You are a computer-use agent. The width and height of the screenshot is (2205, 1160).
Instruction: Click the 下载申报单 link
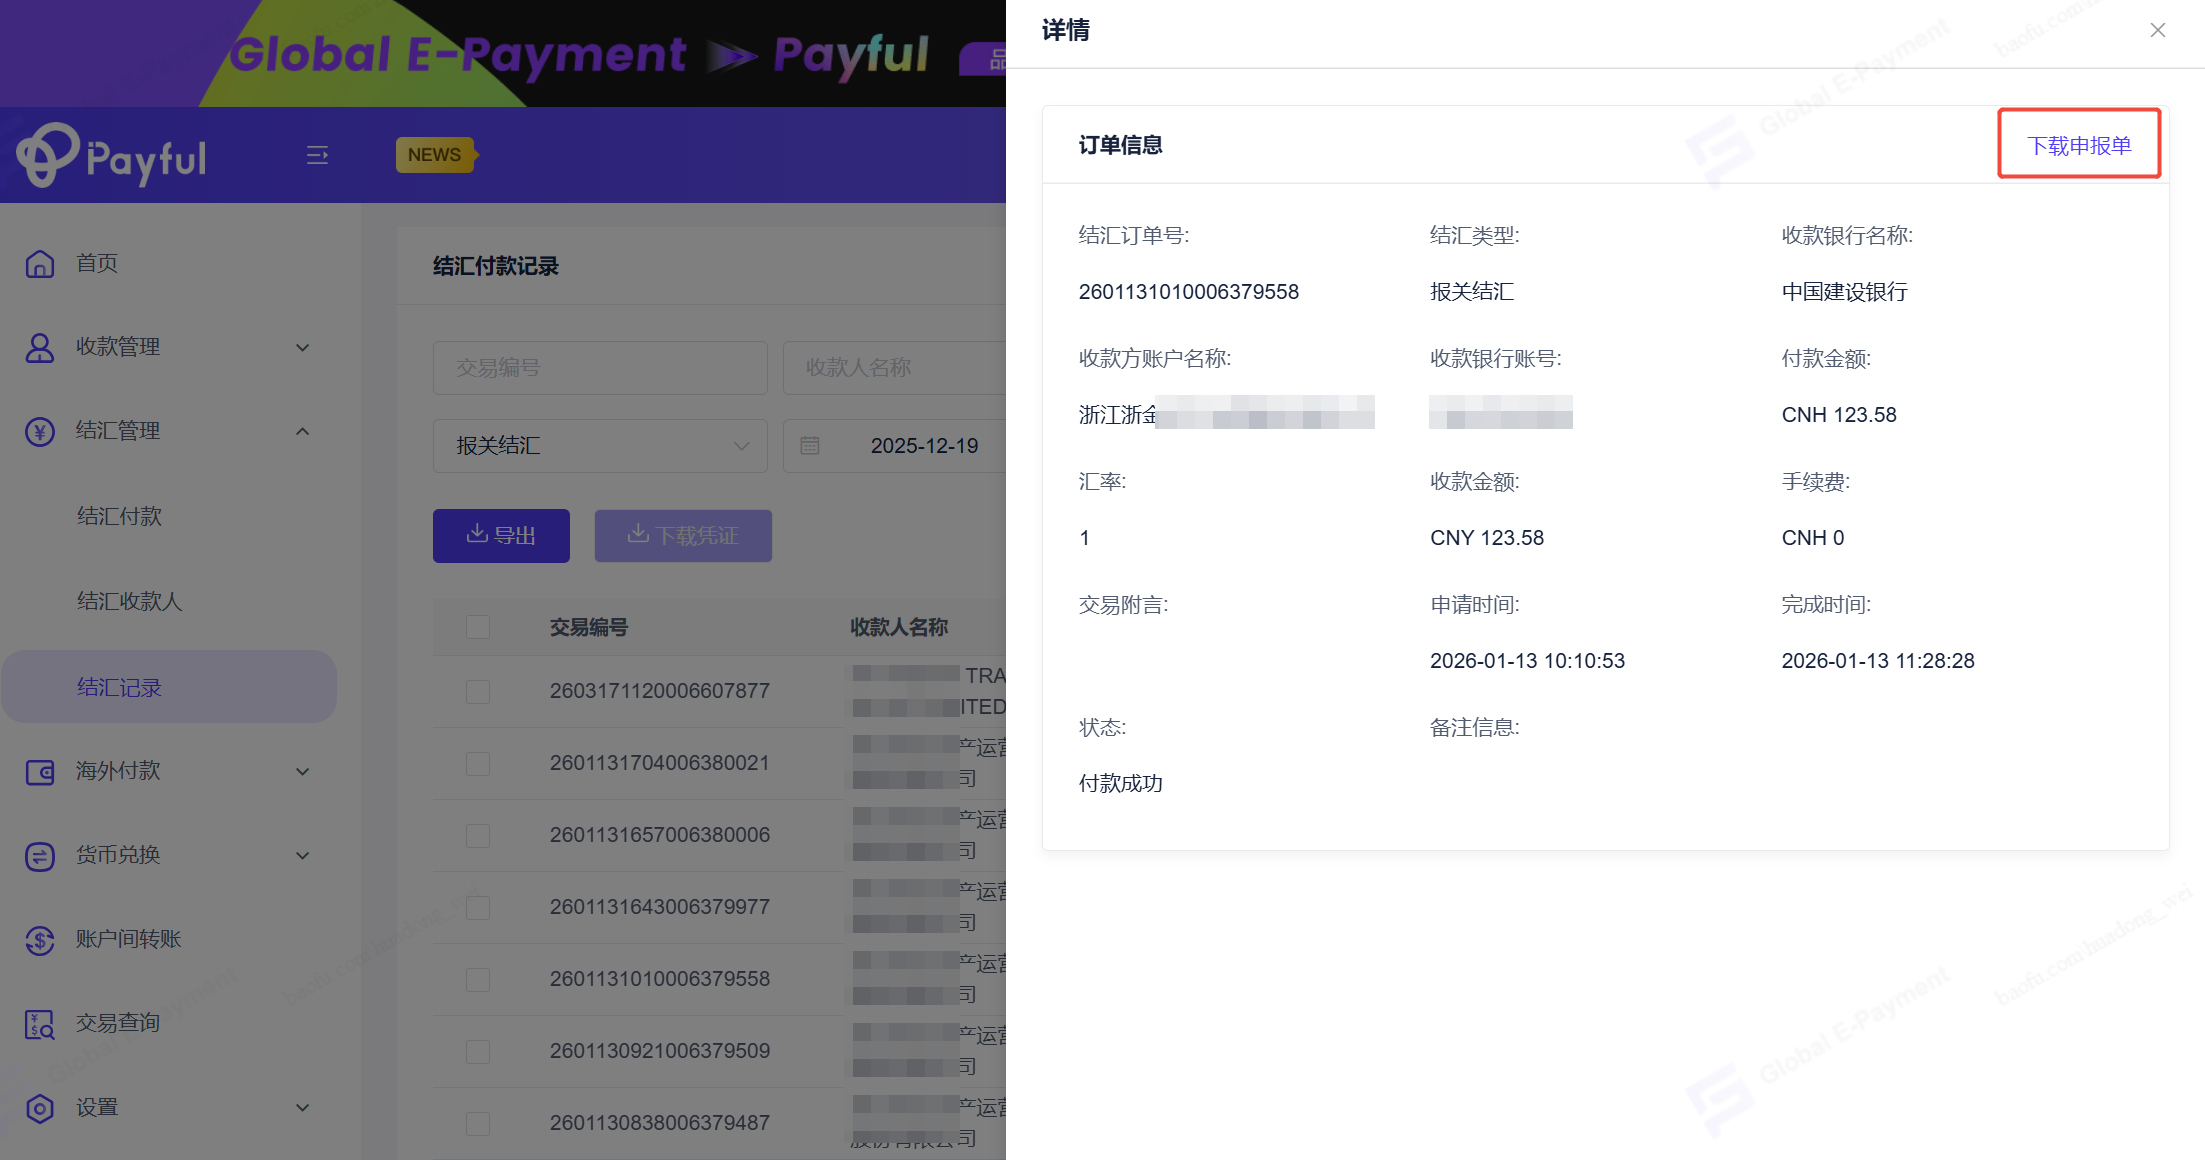2079,145
